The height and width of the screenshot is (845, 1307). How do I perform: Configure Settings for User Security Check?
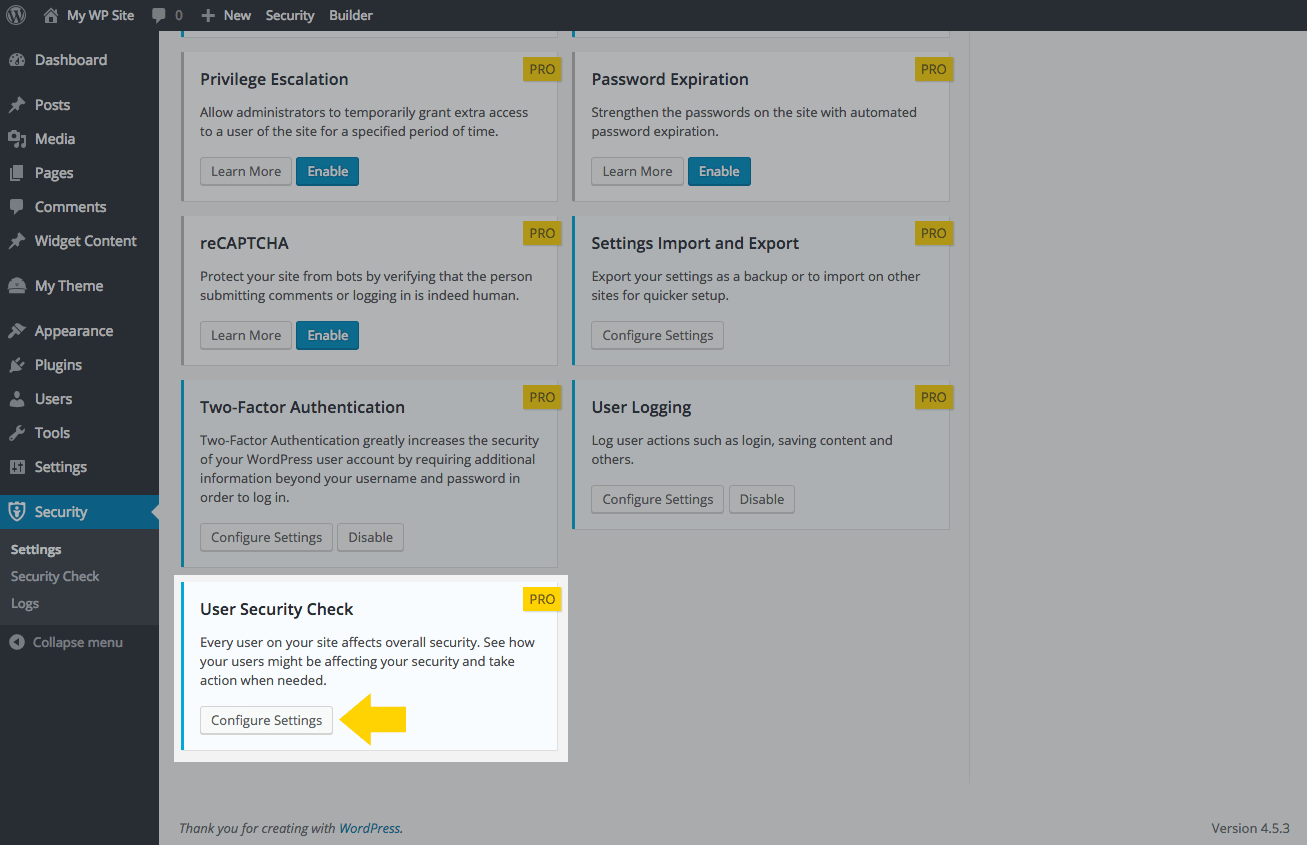tap(266, 720)
